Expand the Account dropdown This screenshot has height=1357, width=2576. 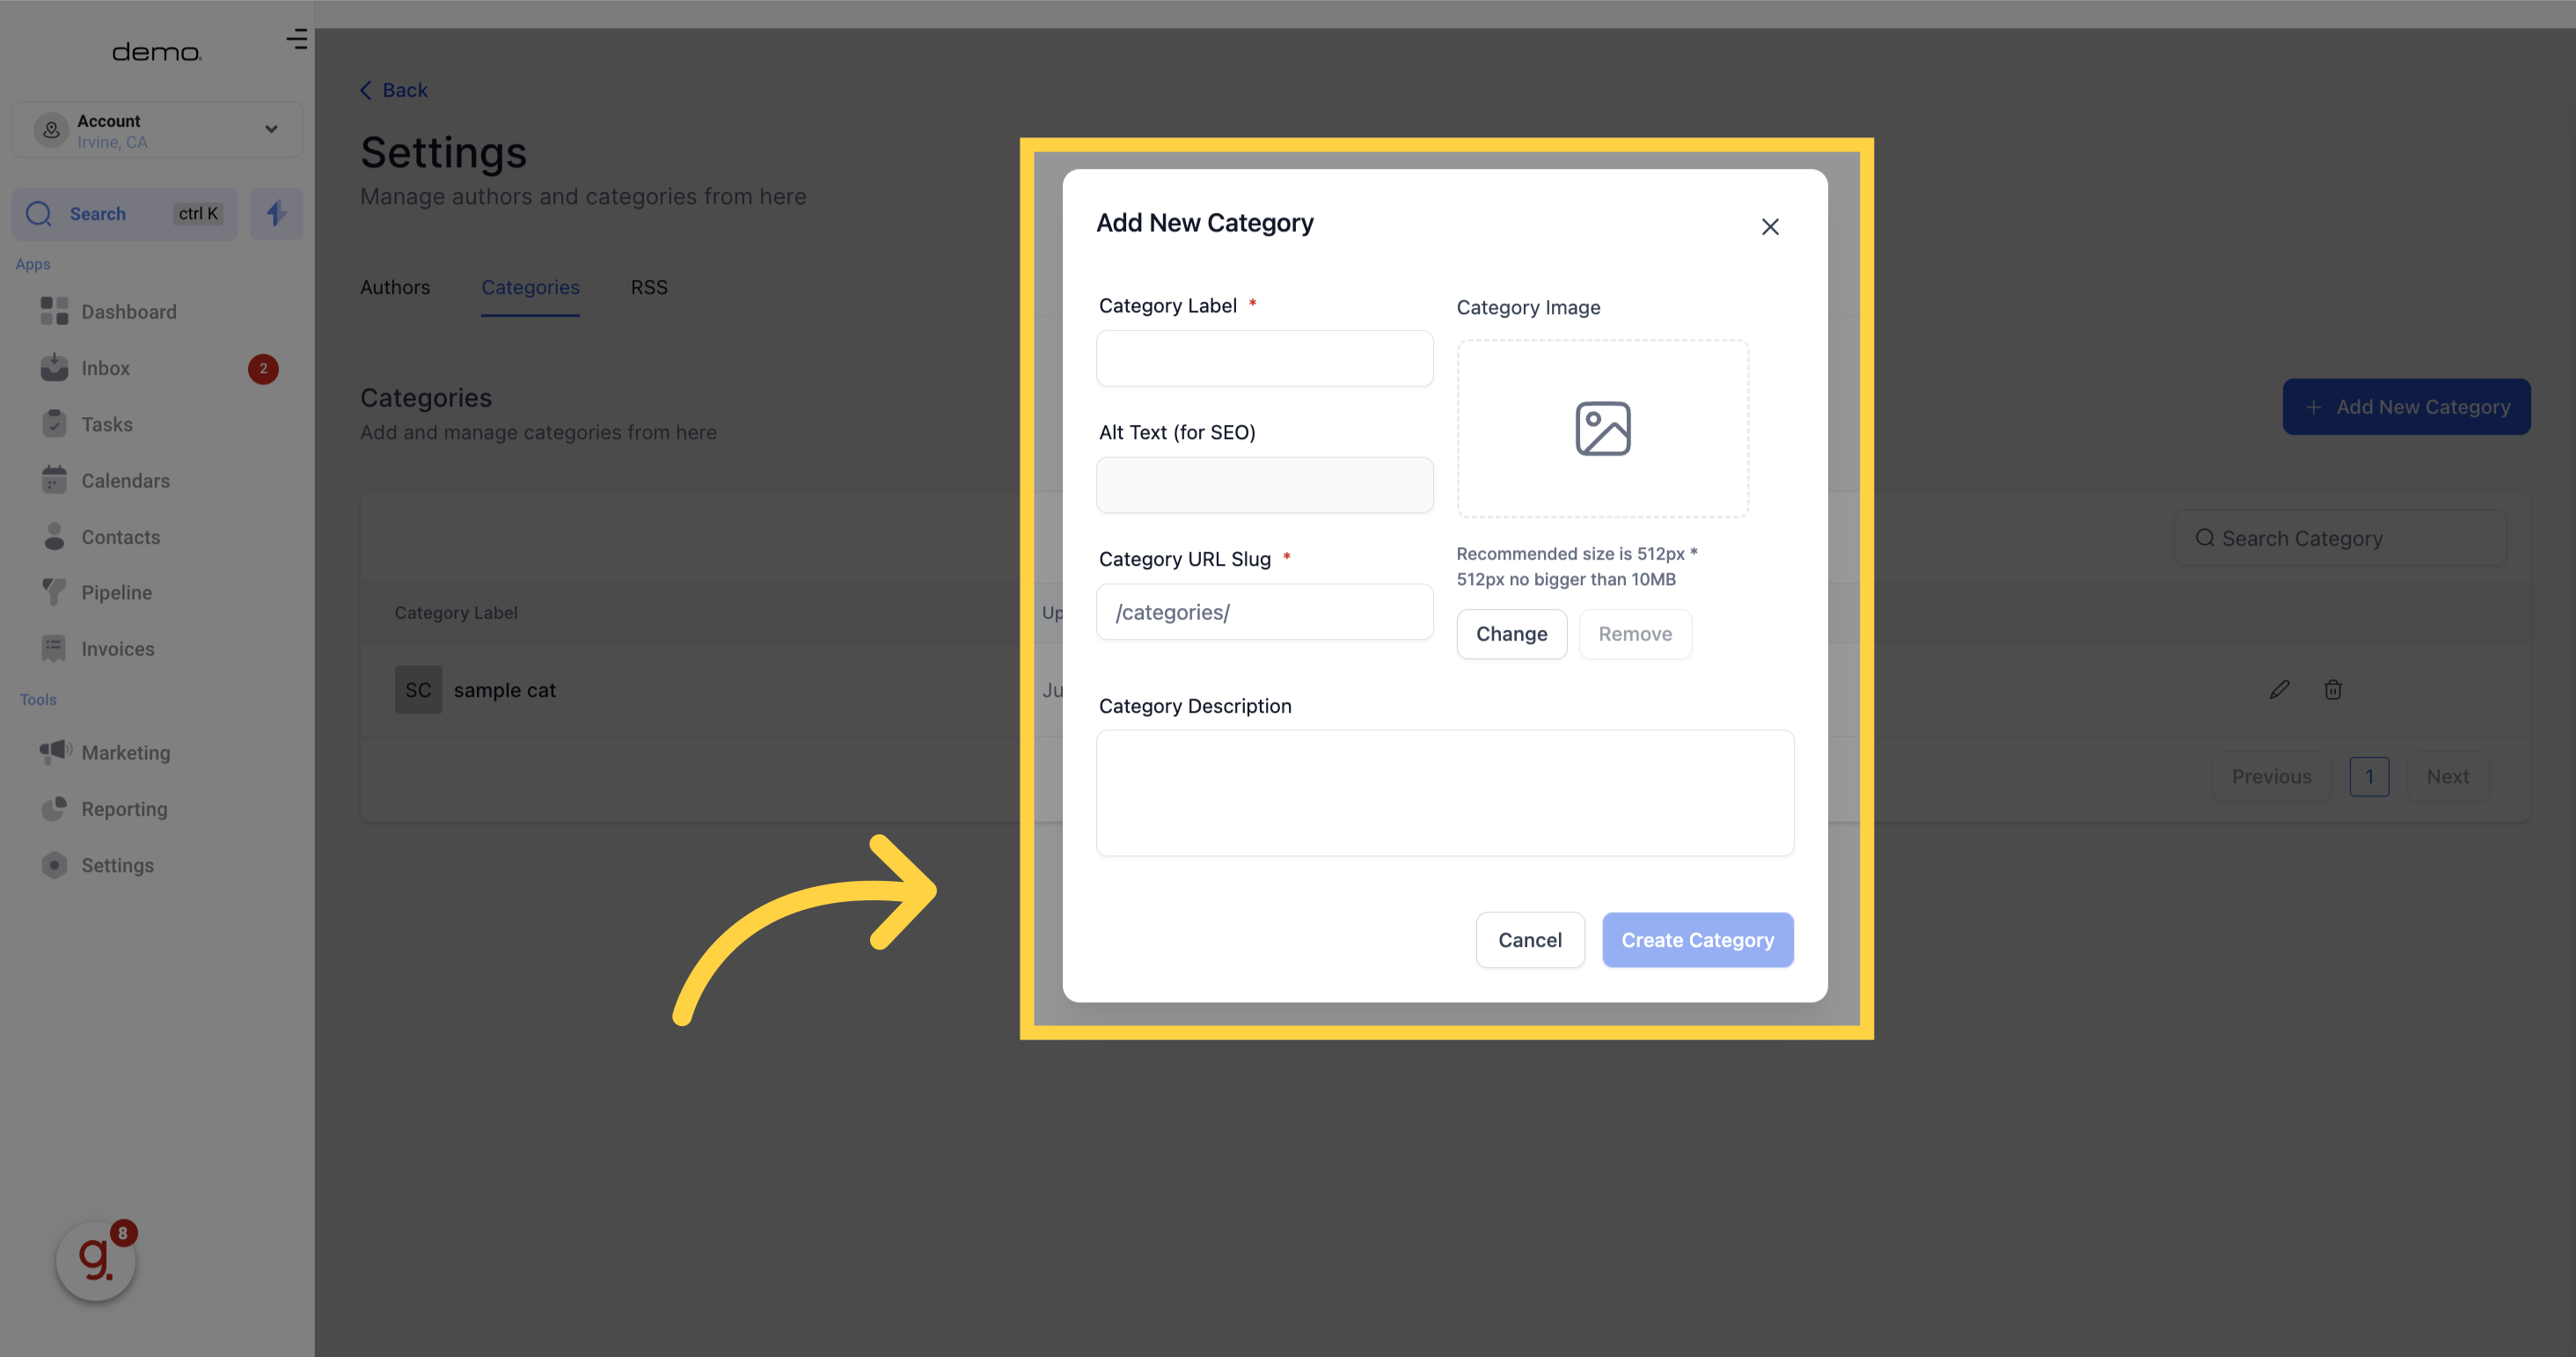click(157, 130)
